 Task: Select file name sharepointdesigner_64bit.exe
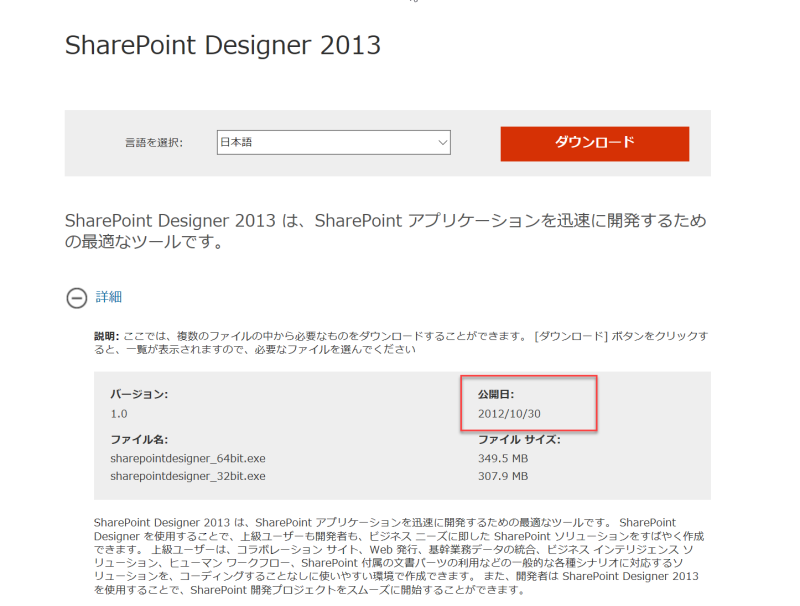coord(188,458)
